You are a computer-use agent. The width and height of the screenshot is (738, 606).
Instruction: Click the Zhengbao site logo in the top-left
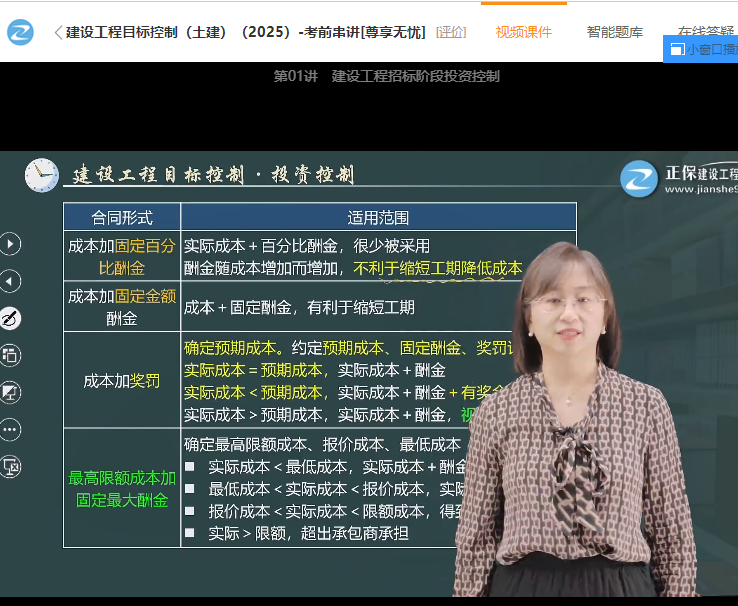(x=20, y=32)
